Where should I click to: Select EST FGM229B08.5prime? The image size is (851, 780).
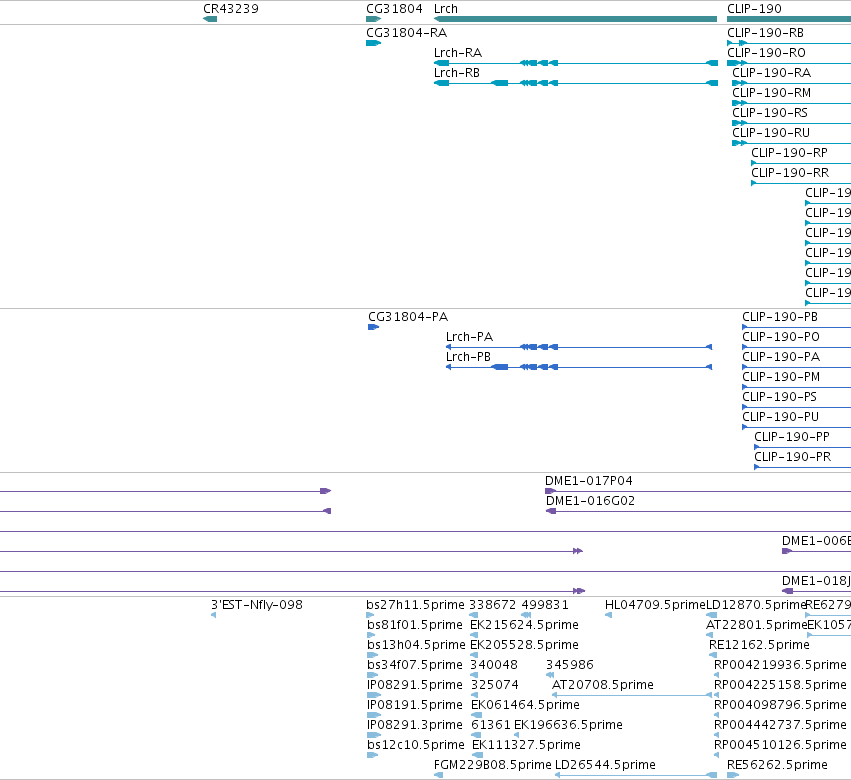[x=492, y=766]
